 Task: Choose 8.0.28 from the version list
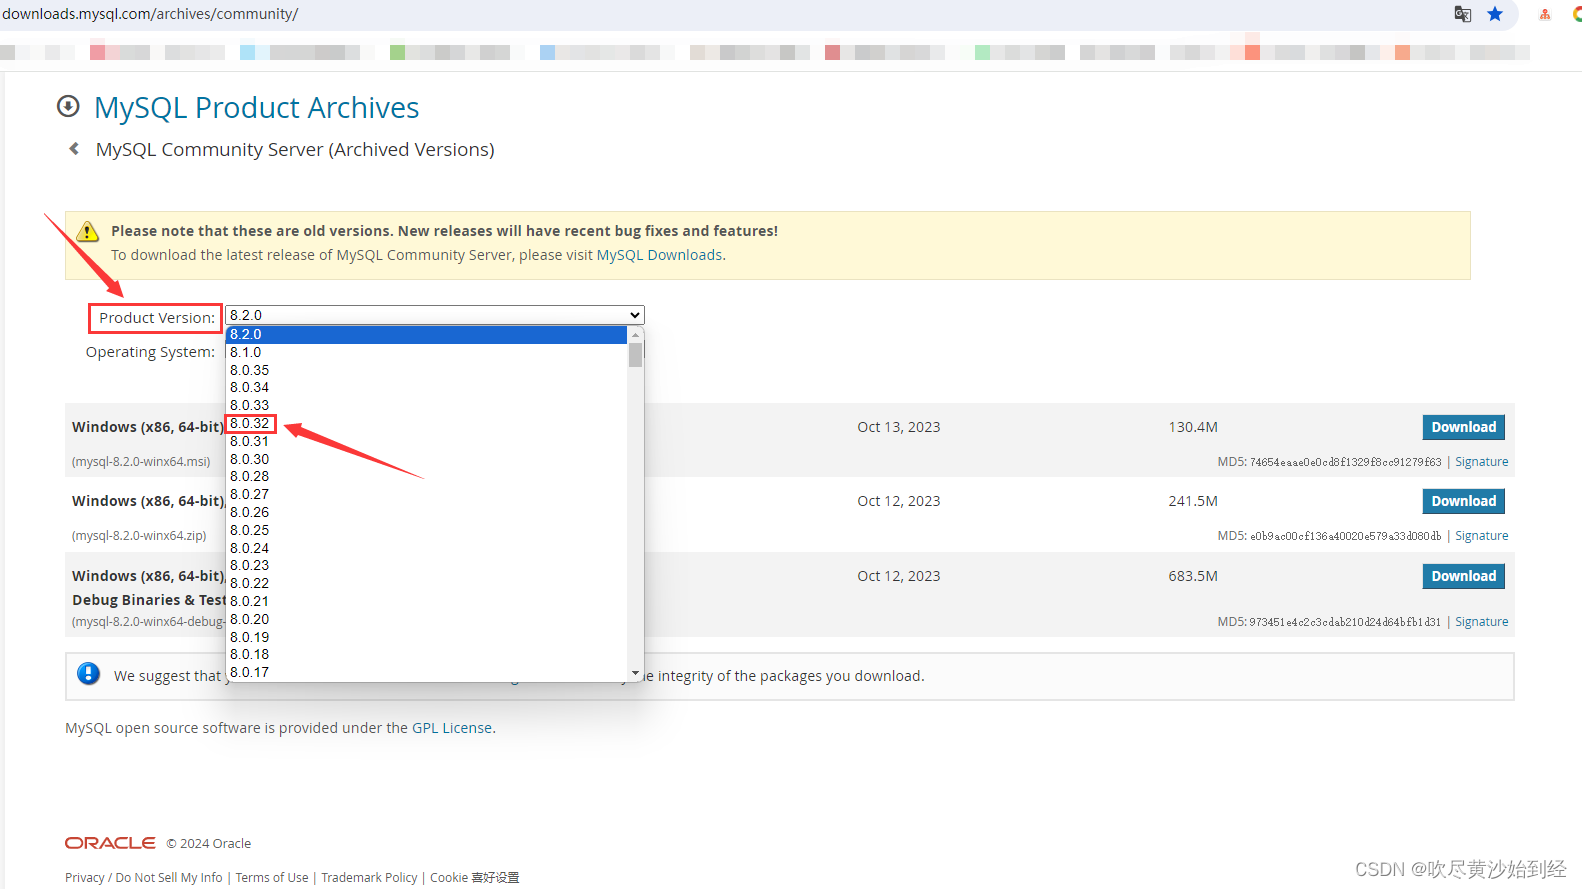(x=426, y=476)
